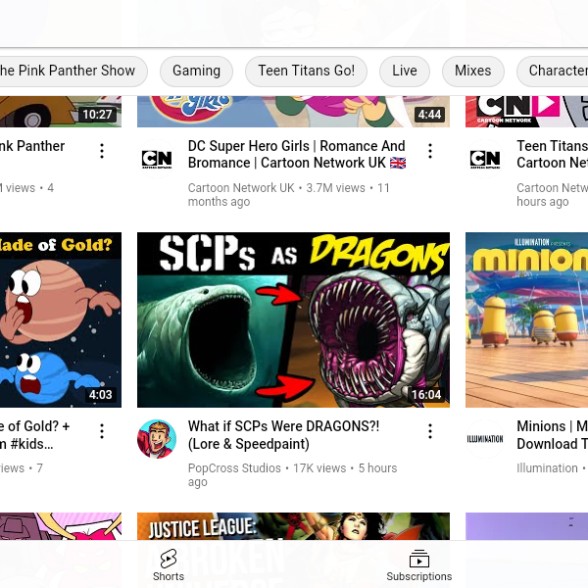Open the Shorts tab icon
The width and height of the screenshot is (588, 588).
coord(168,559)
